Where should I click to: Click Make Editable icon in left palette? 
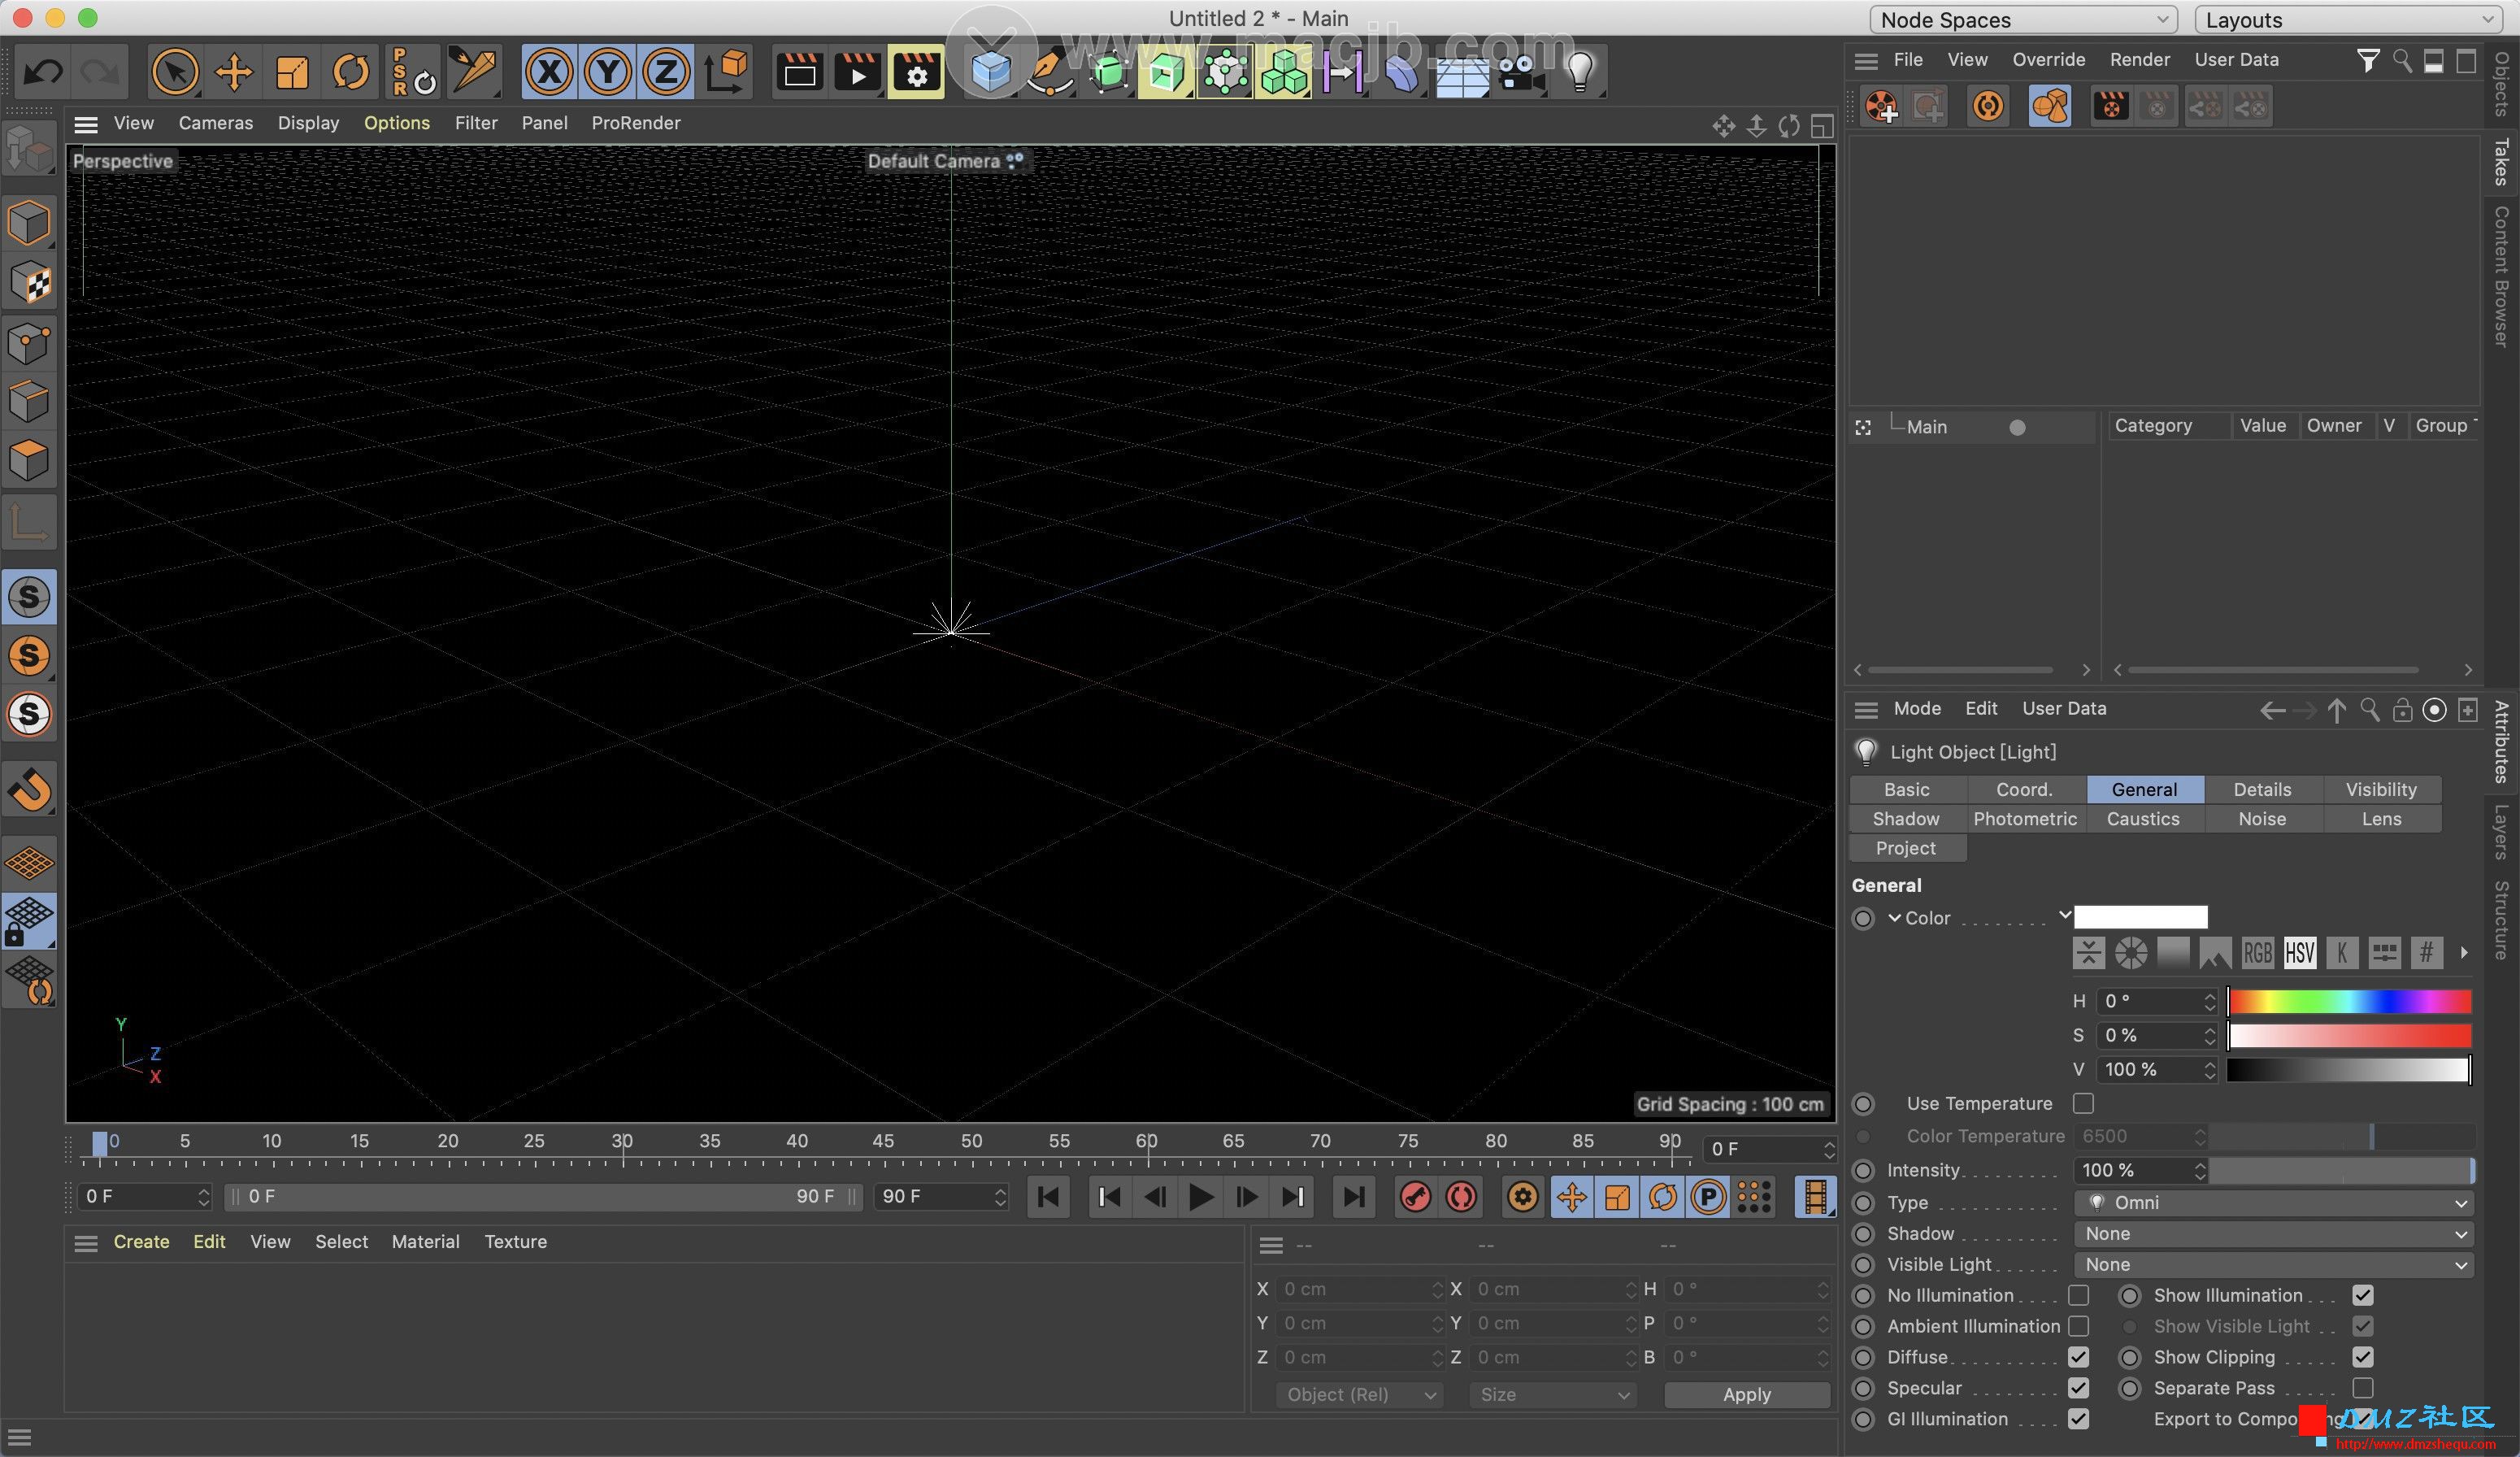pos(29,150)
